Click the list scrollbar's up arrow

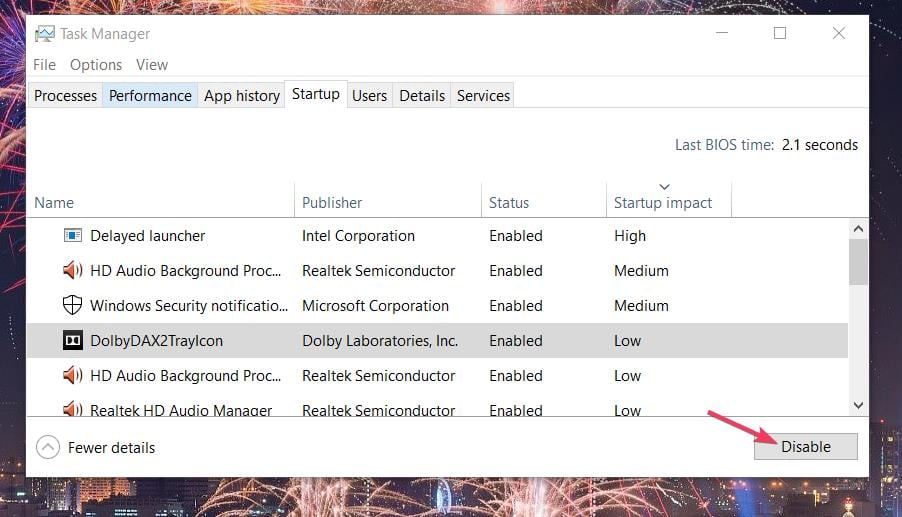tap(858, 229)
